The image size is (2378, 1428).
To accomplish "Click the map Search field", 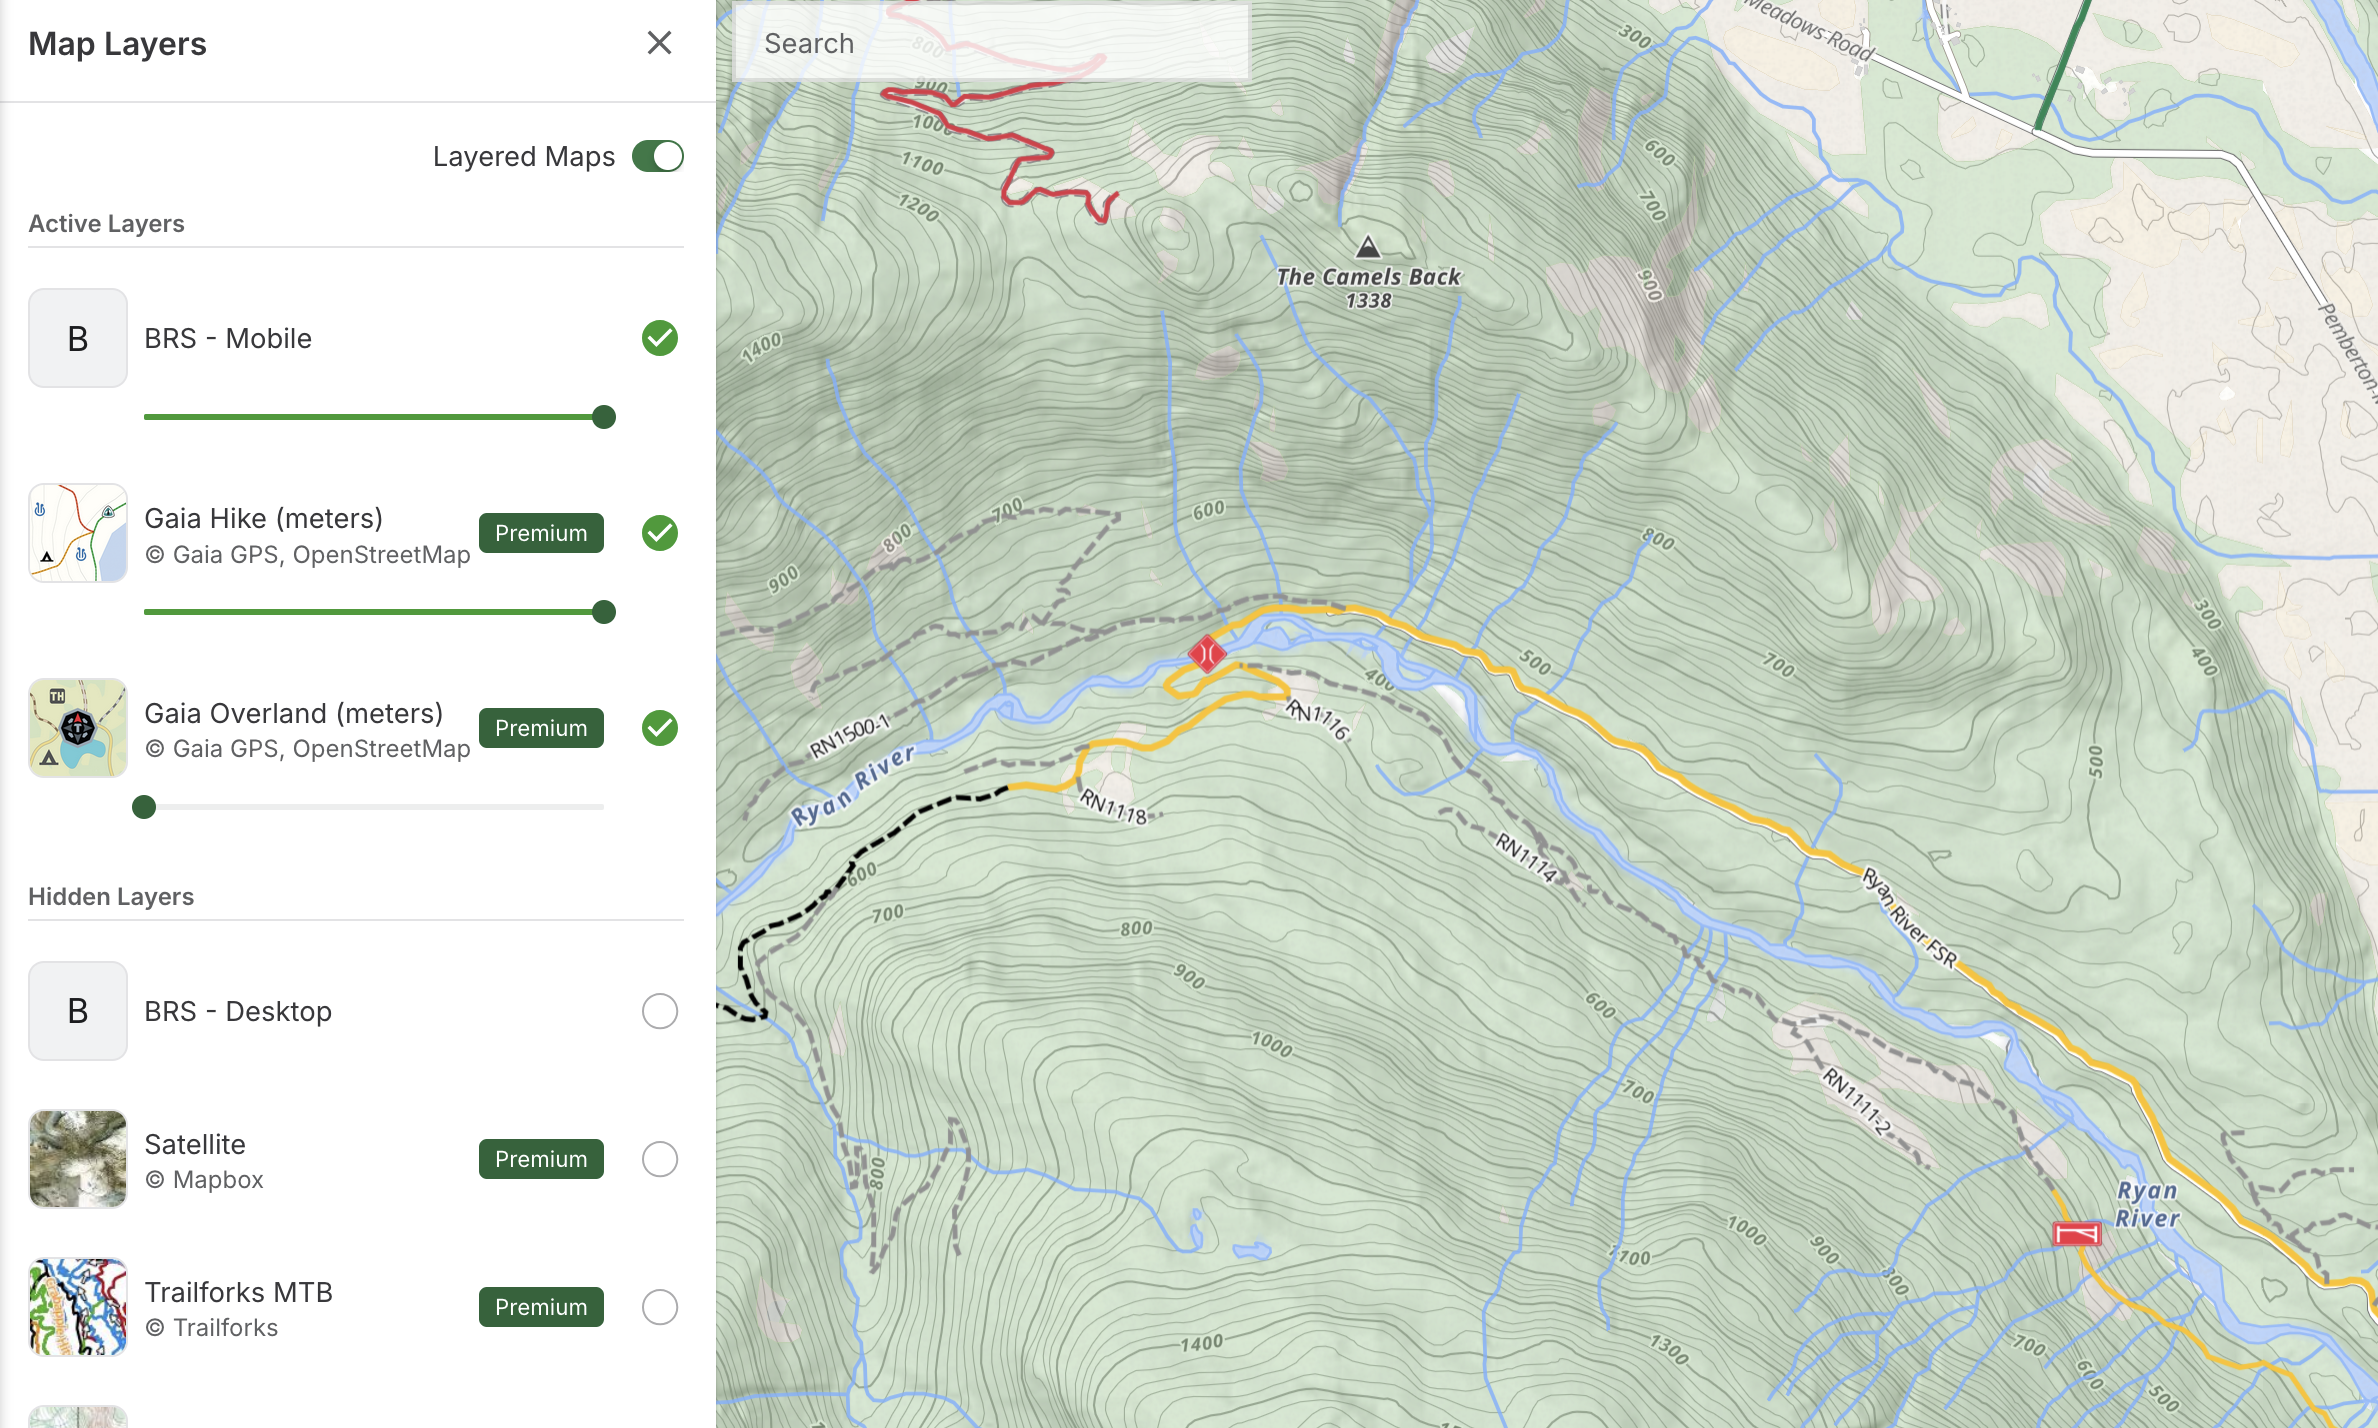I will [990, 44].
